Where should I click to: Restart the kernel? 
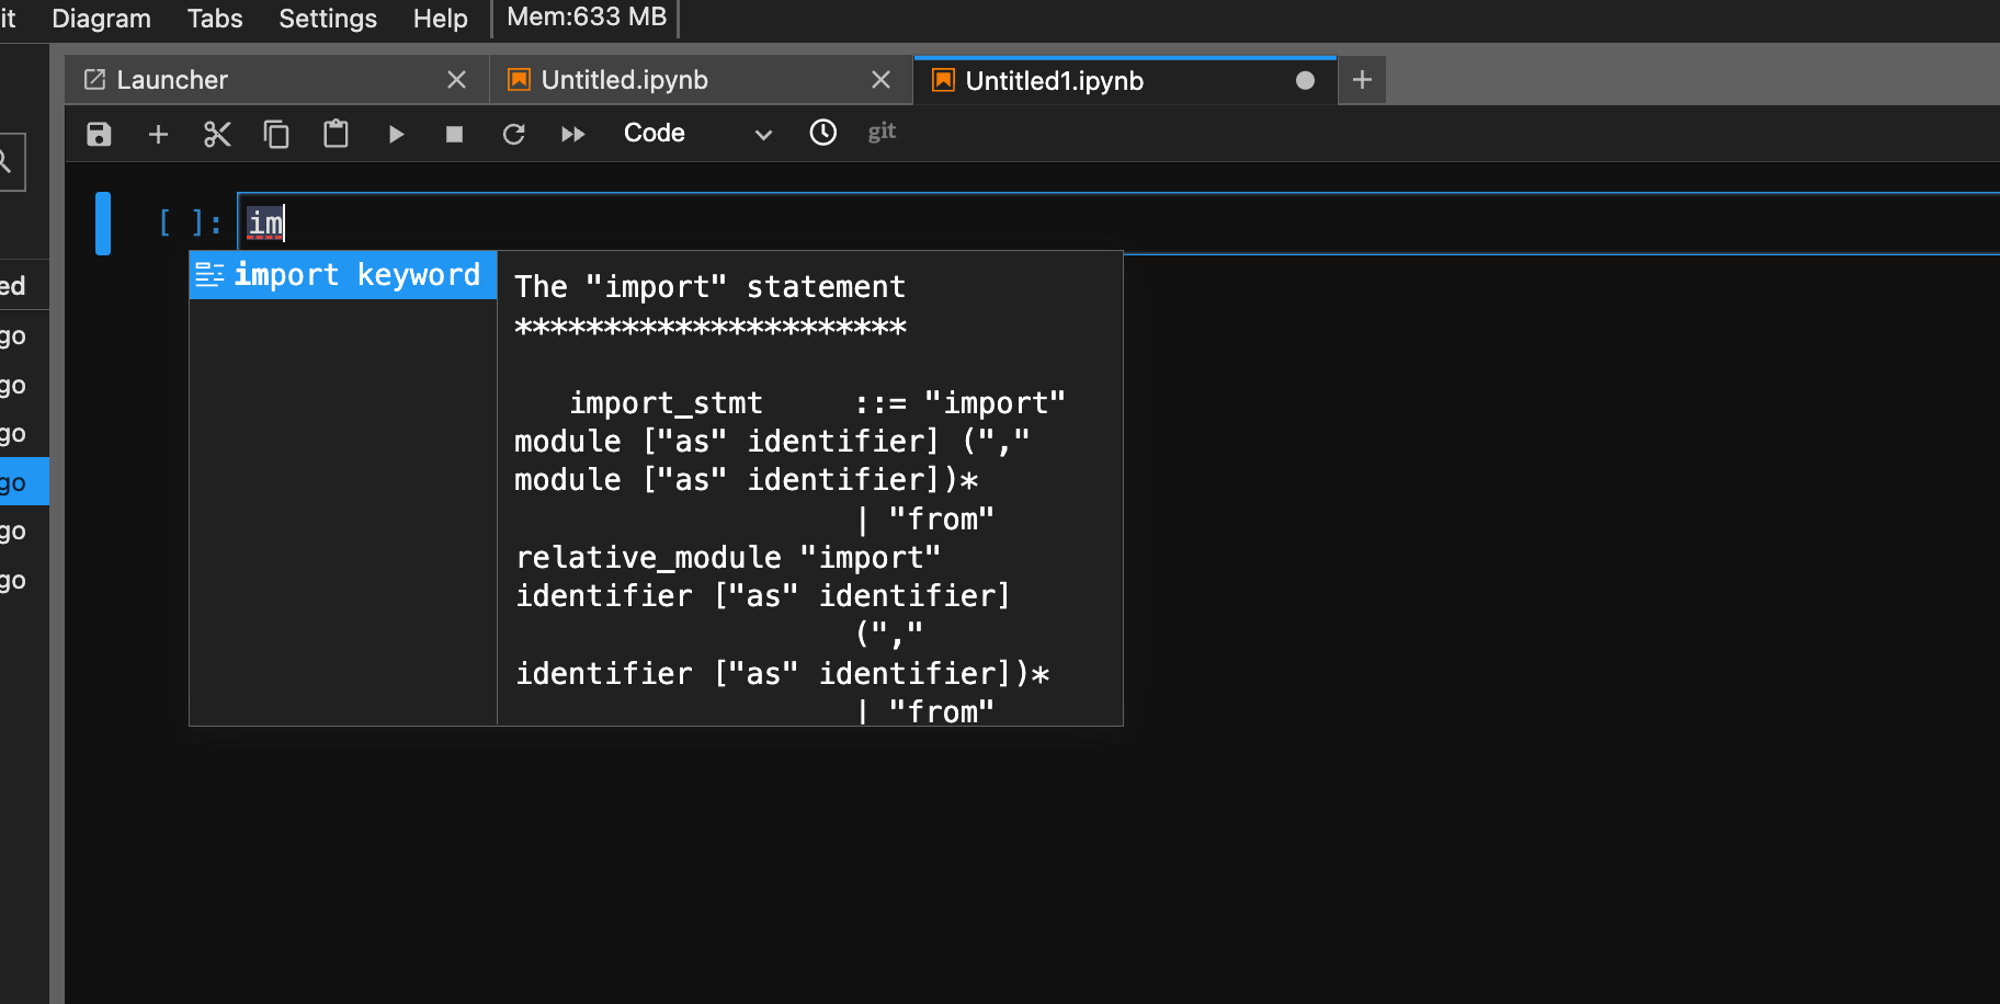tap(514, 134)
